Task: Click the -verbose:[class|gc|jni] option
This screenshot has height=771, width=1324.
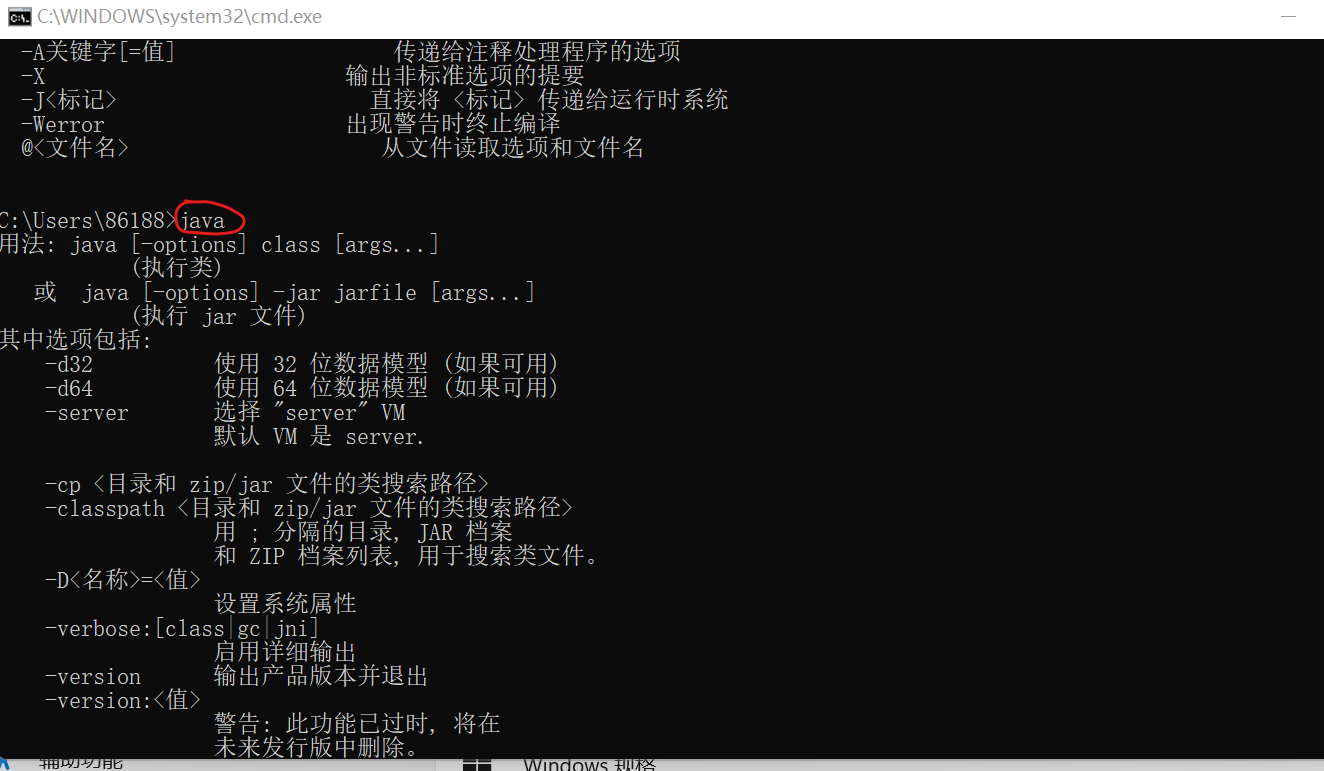Action: [x=182, y=629]
